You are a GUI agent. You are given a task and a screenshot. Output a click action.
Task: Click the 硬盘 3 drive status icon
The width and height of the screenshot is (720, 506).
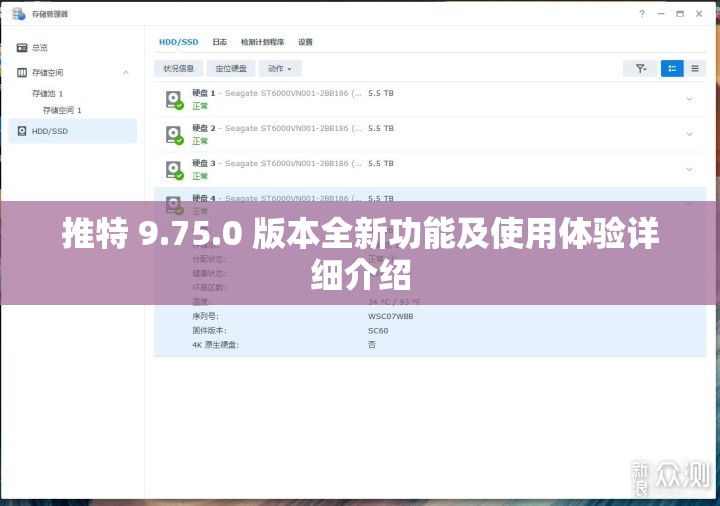pos(174,170)
